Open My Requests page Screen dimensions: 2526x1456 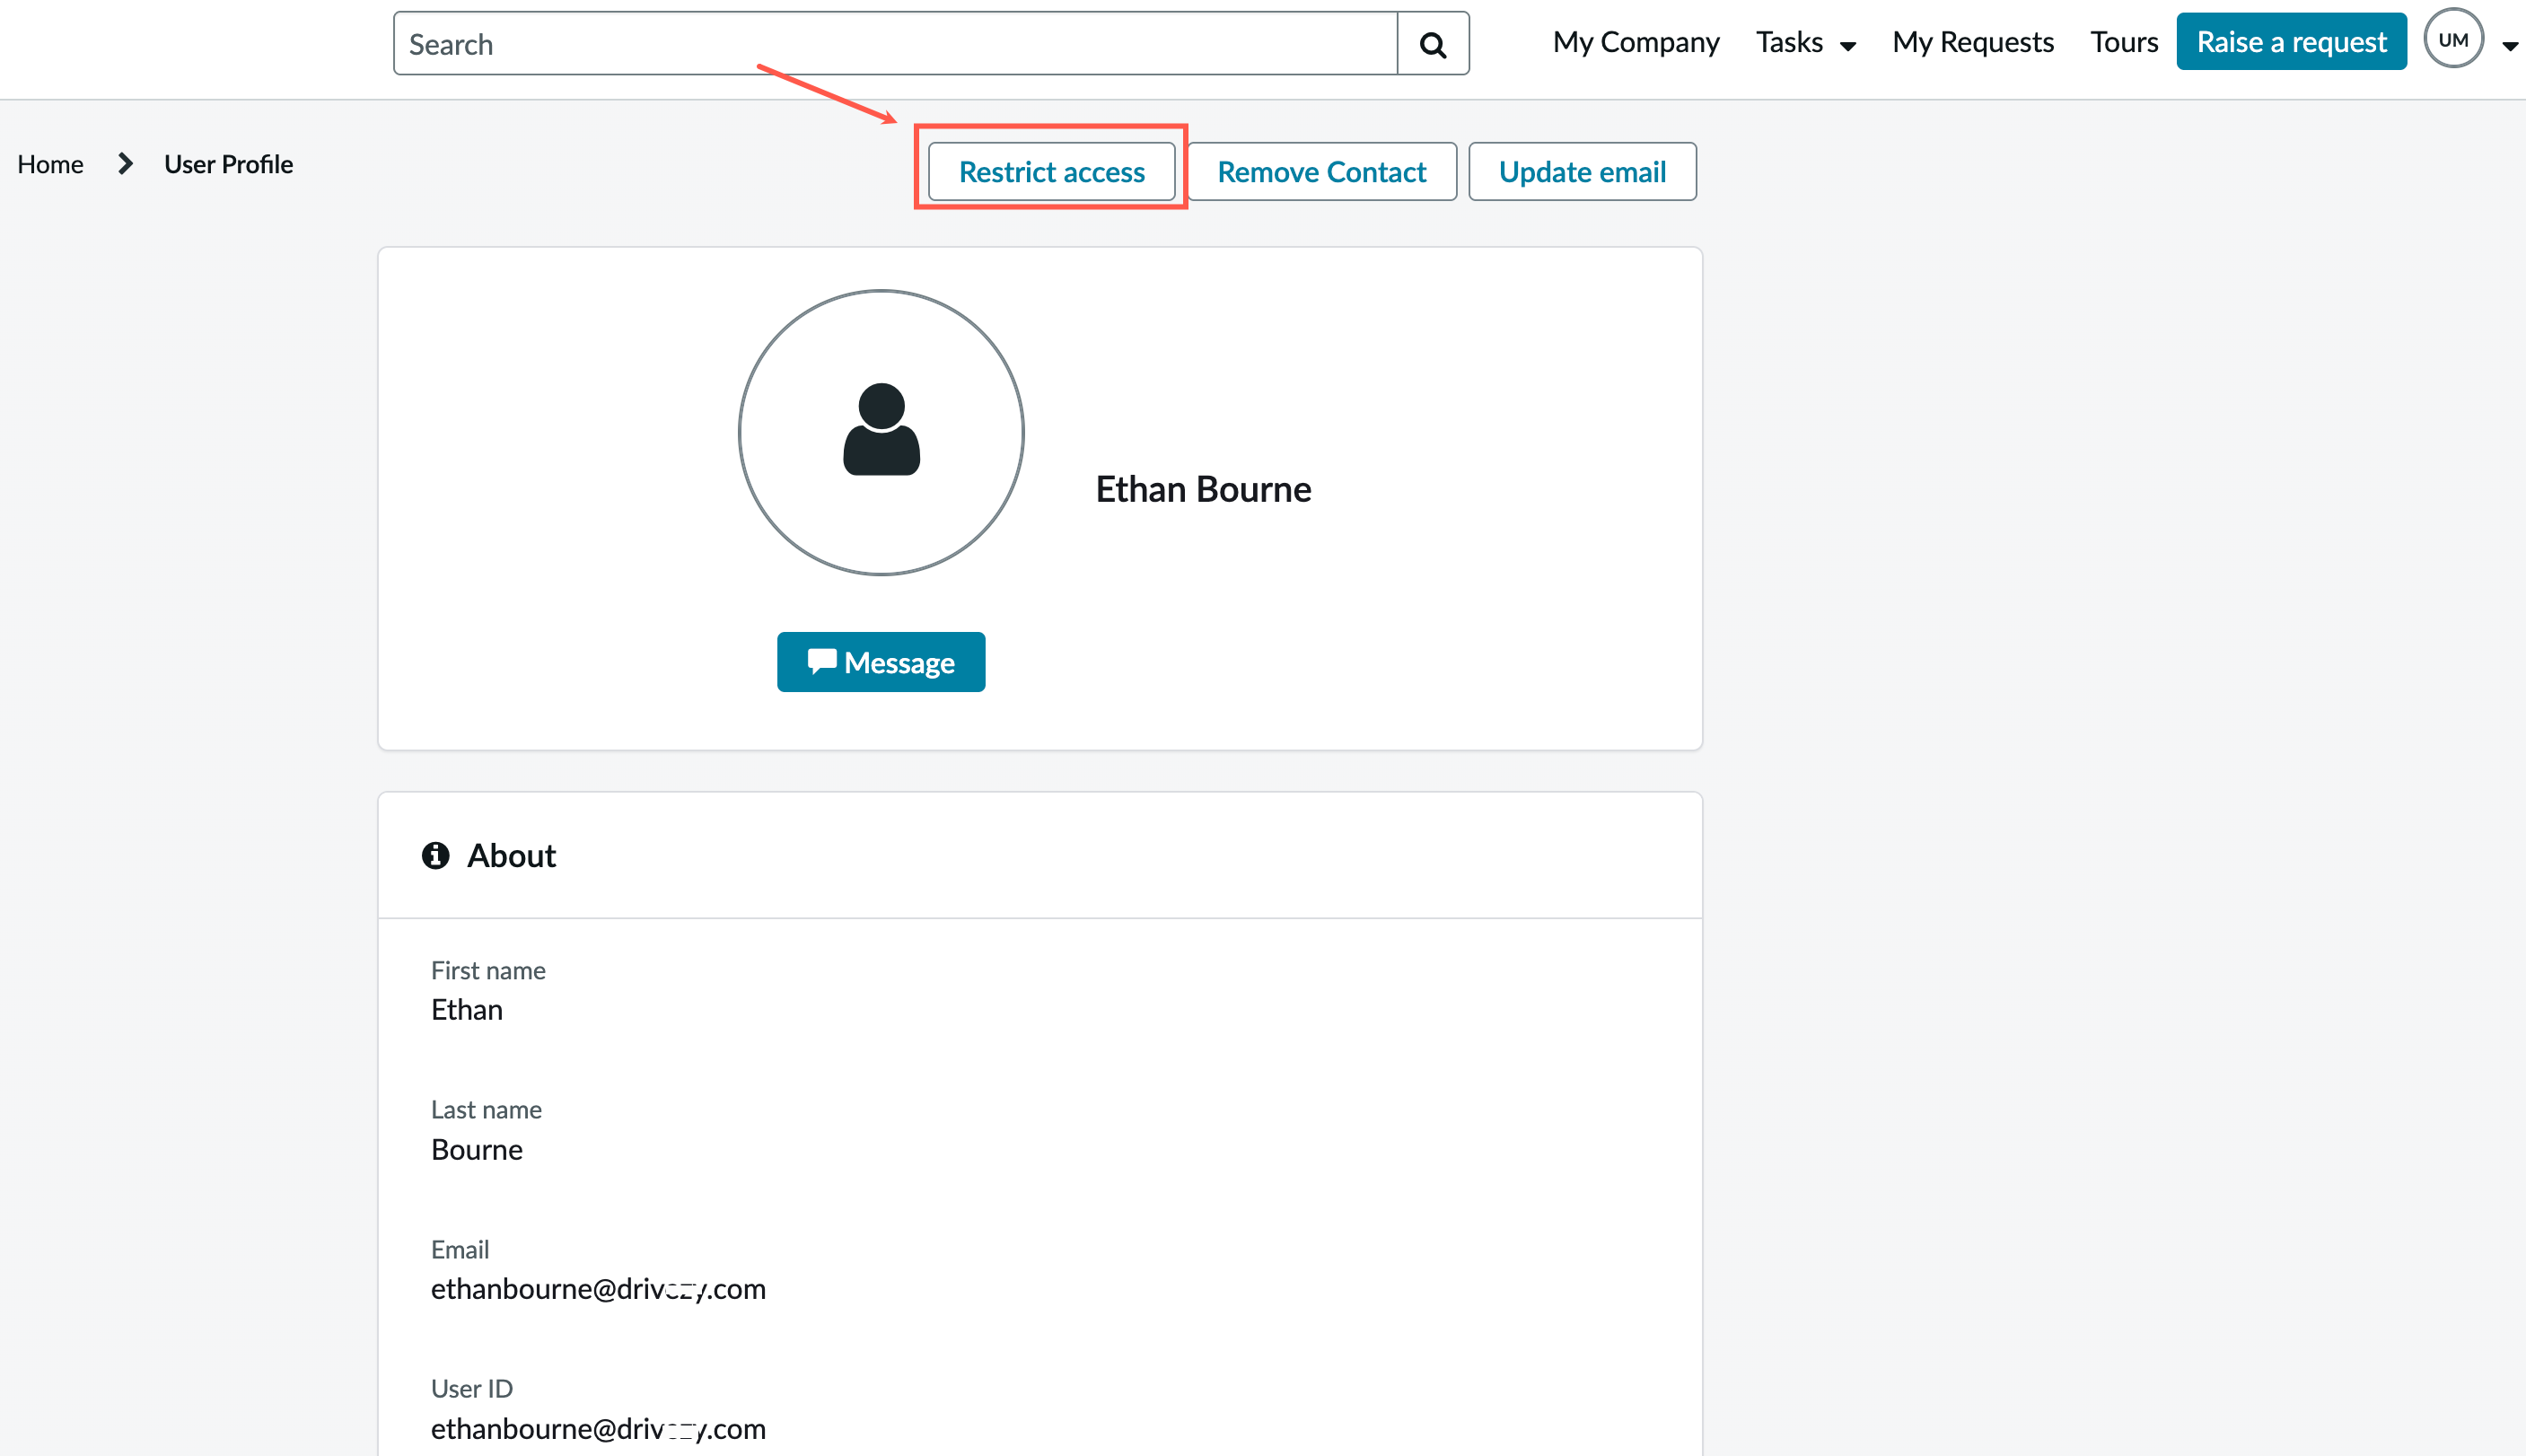[x=1972, y=42]
